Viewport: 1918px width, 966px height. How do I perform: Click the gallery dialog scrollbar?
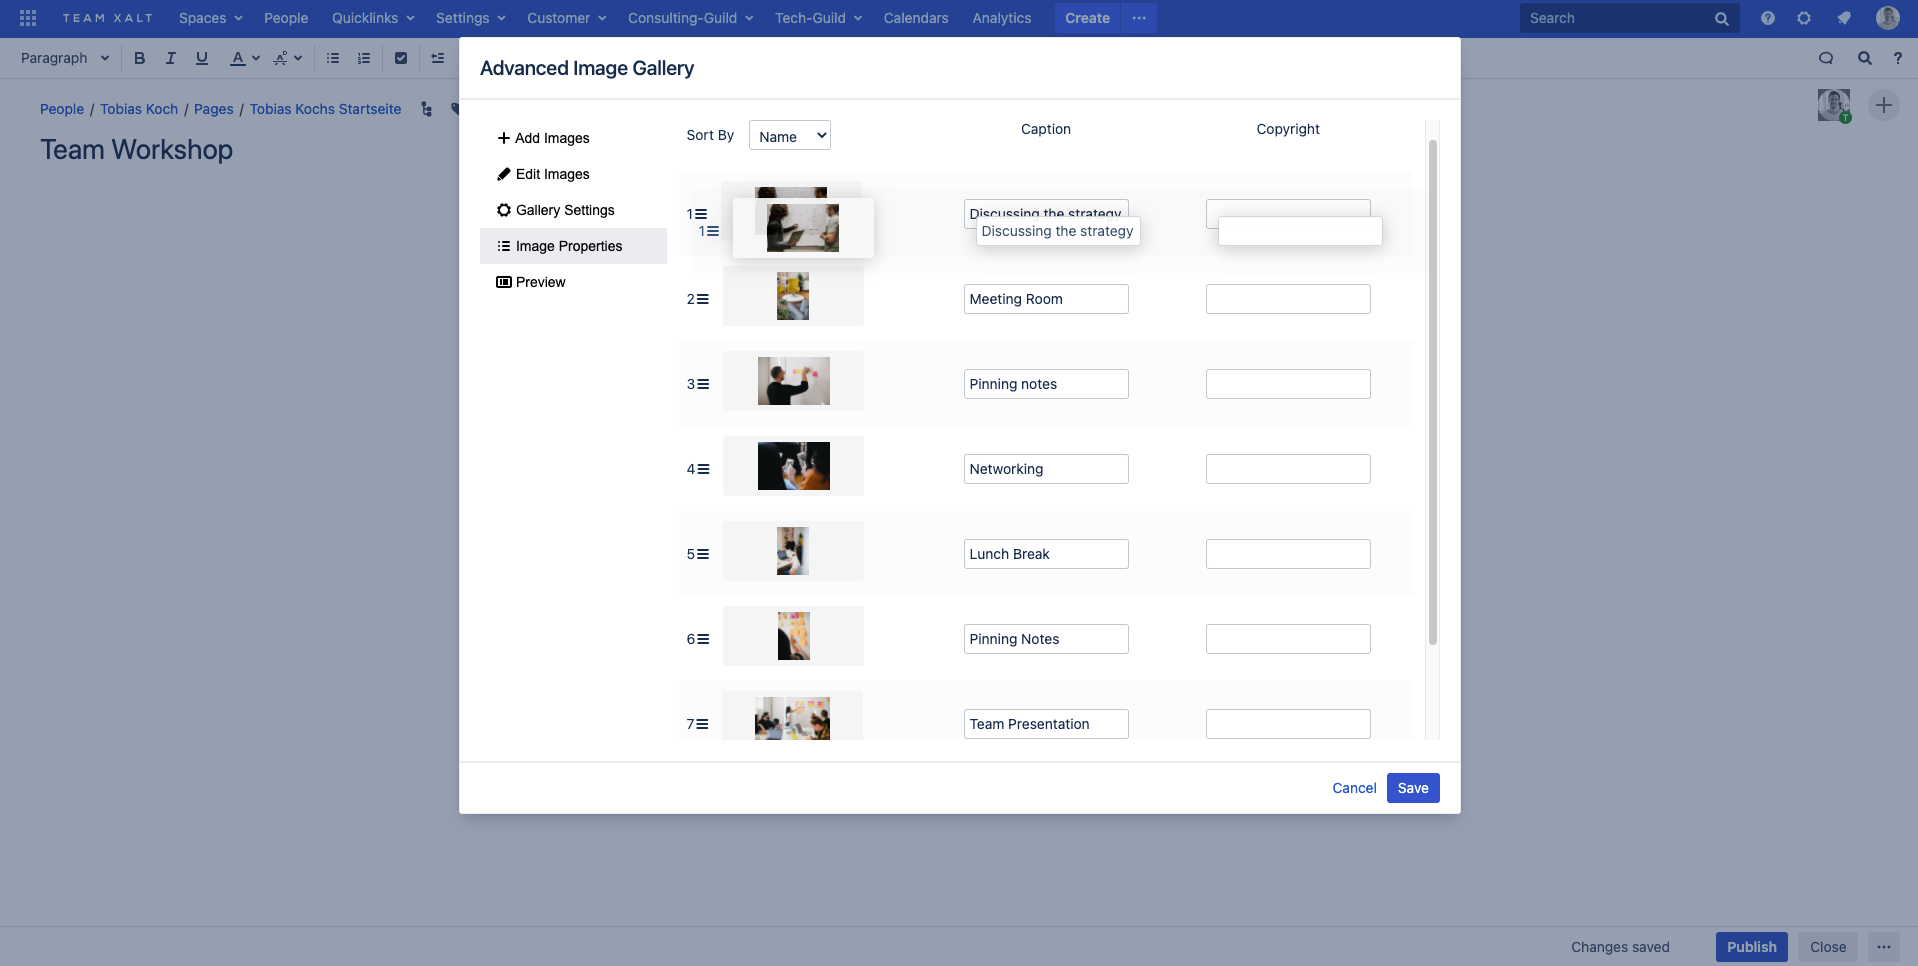coord(1433,392)
